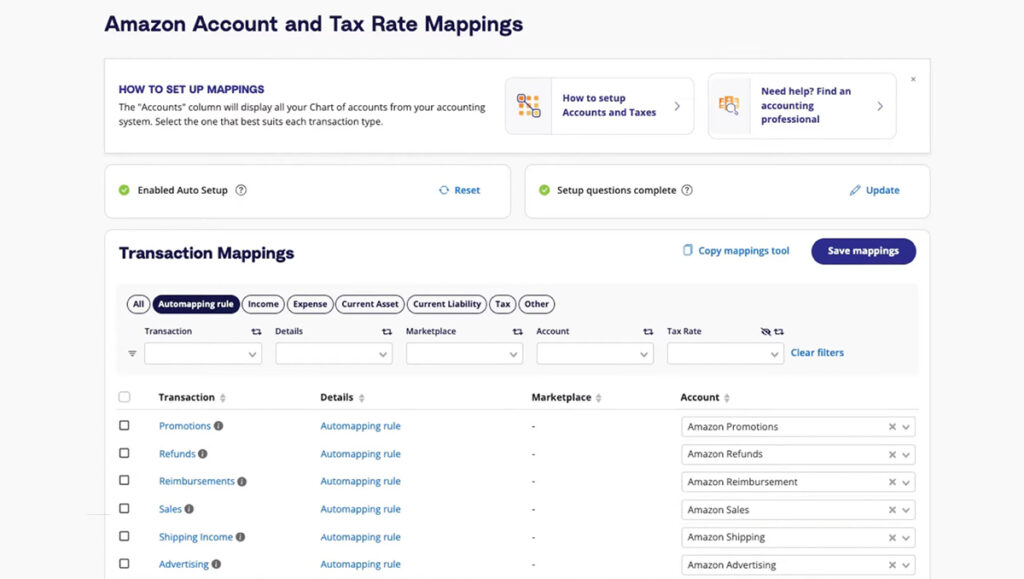Viewport: 1024px width, 579px height.
Task: Click the info icon next to Promotions
Action: (217, 425)
